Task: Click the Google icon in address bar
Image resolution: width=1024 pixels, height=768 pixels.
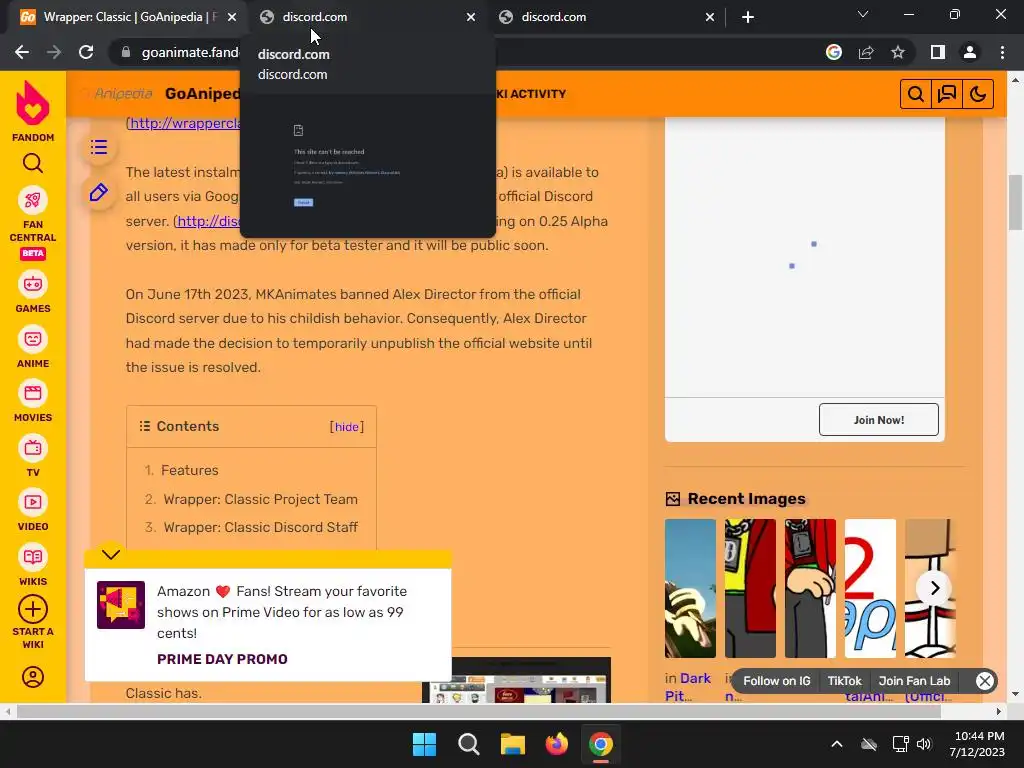Action: tap(834, 52)
